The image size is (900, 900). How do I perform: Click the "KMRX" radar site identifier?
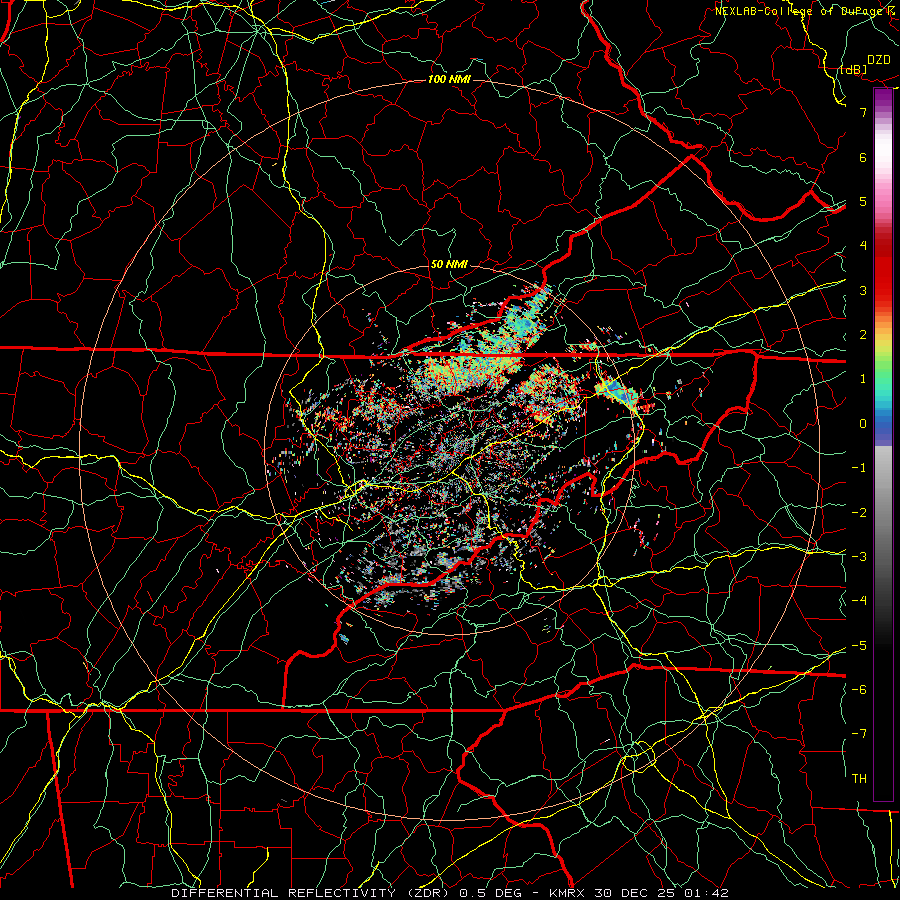pyautogui.click(x=568, y=893)
